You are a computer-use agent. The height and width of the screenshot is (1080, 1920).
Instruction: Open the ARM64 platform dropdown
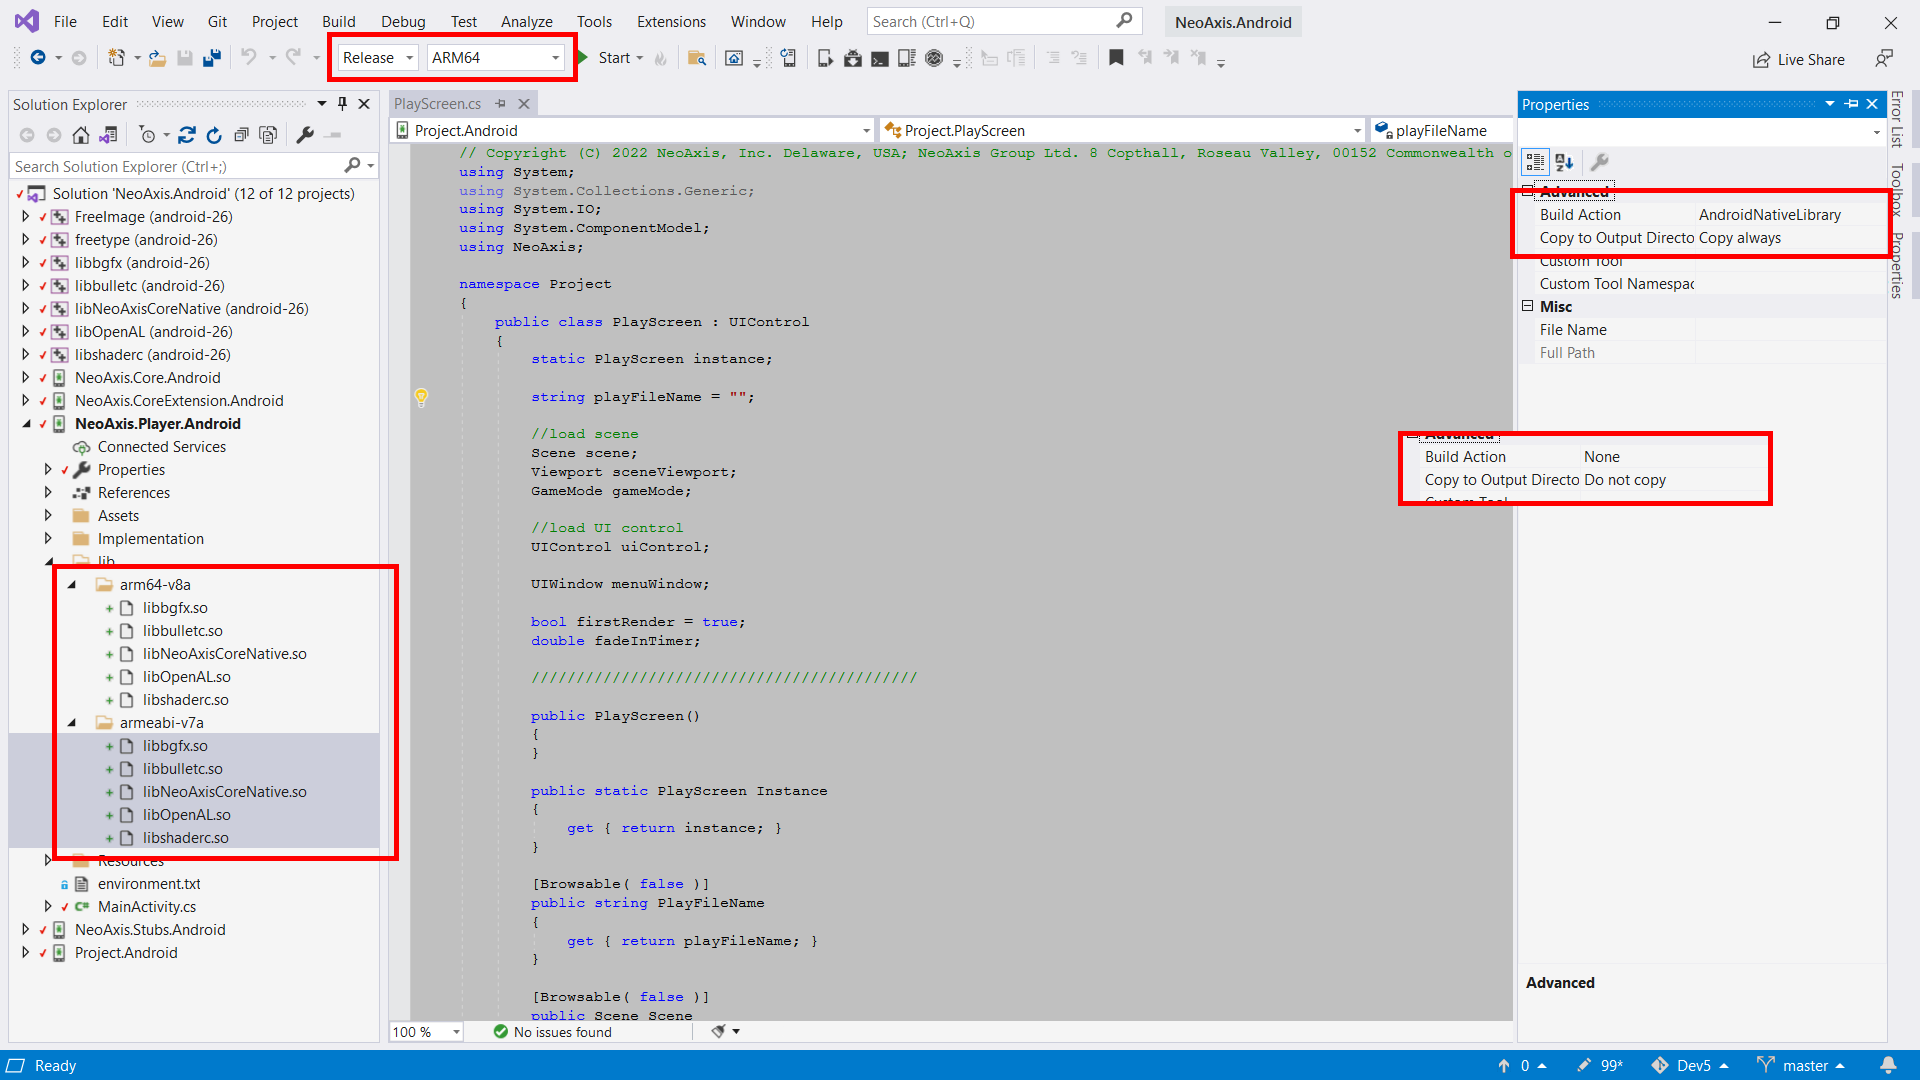pos(495,58)
